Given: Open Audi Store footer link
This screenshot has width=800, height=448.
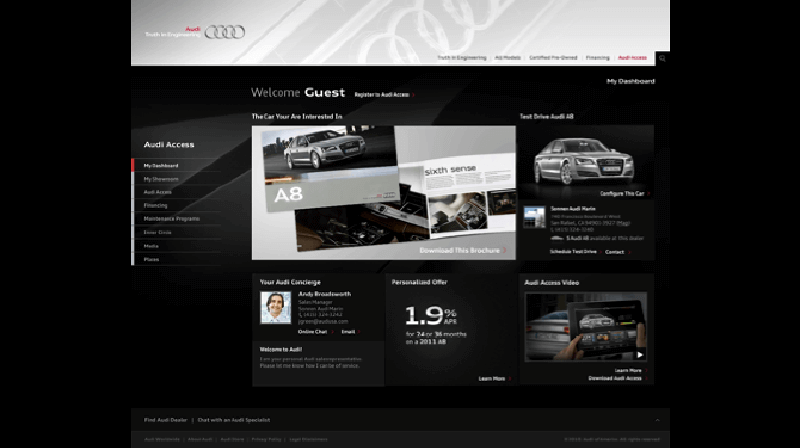Looking at the screenshot, I should (x=232, y=439).
